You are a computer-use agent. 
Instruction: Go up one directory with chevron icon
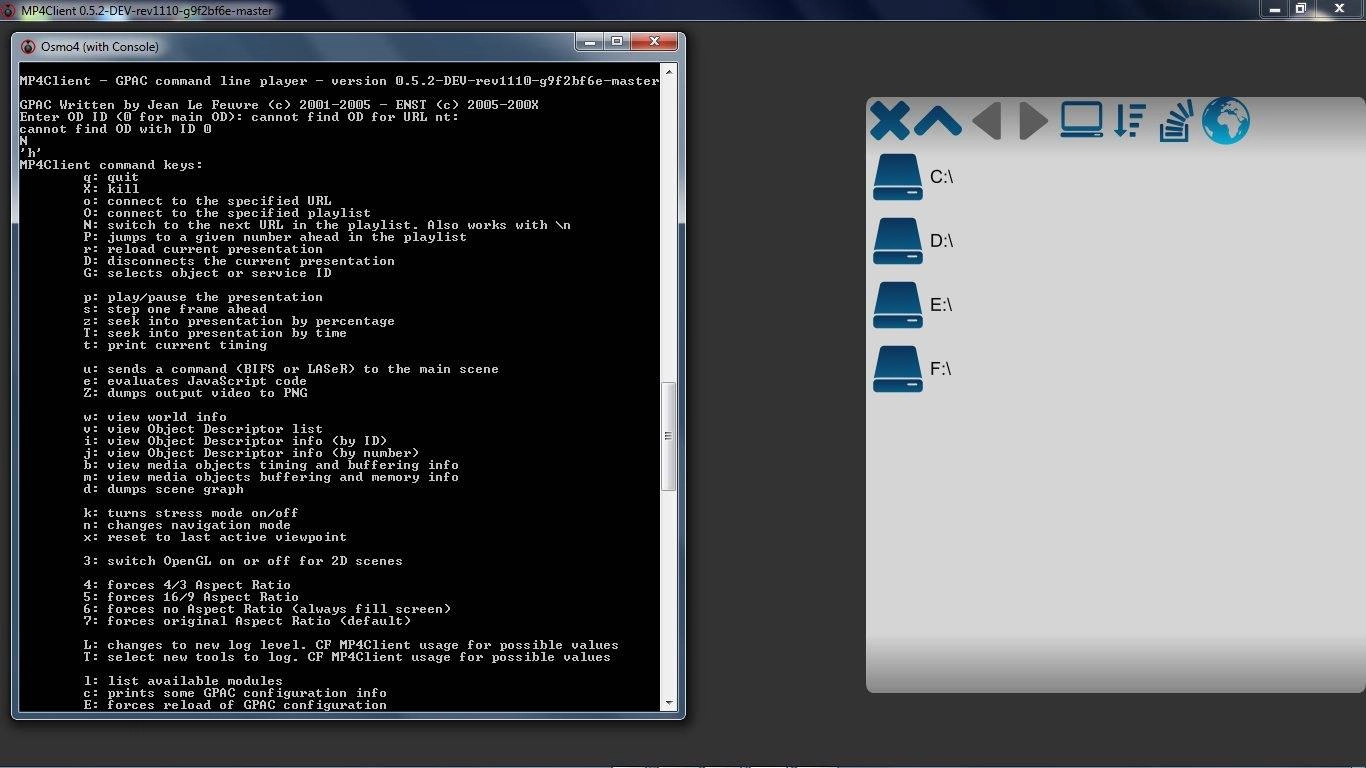pyautogui.click(x=937, y=122)
